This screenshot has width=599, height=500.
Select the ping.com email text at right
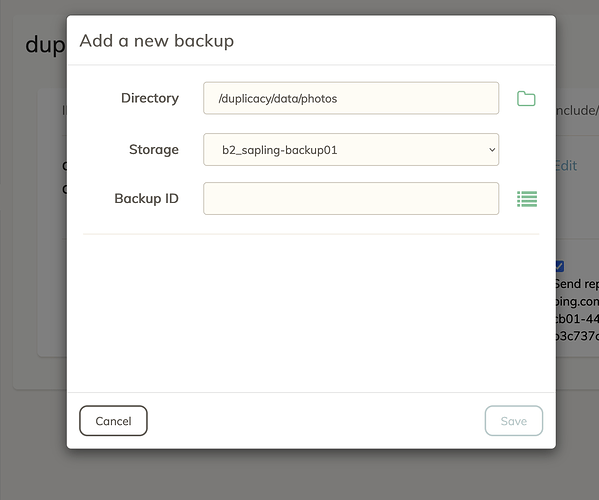tap(577, 301)
